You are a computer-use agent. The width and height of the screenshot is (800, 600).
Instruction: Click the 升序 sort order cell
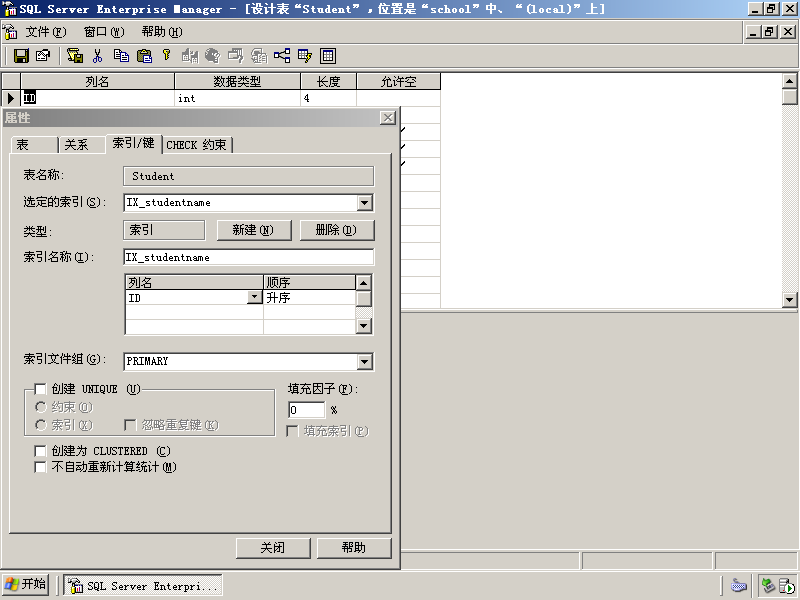click(x=310, y=297)
